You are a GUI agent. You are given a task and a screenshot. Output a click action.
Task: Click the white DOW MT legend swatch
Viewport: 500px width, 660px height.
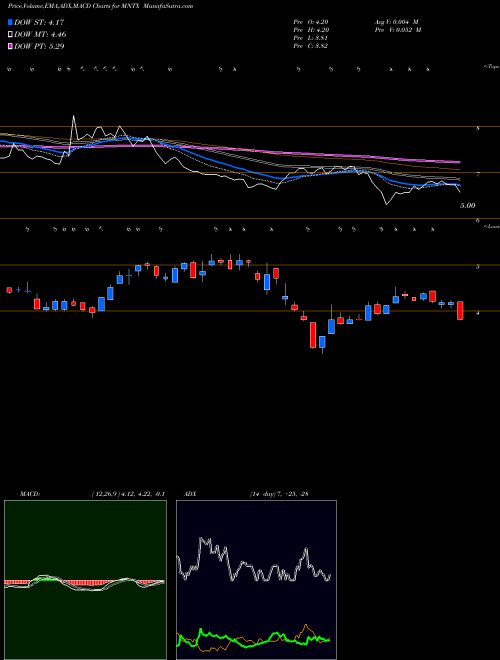(x=10, y=34)
